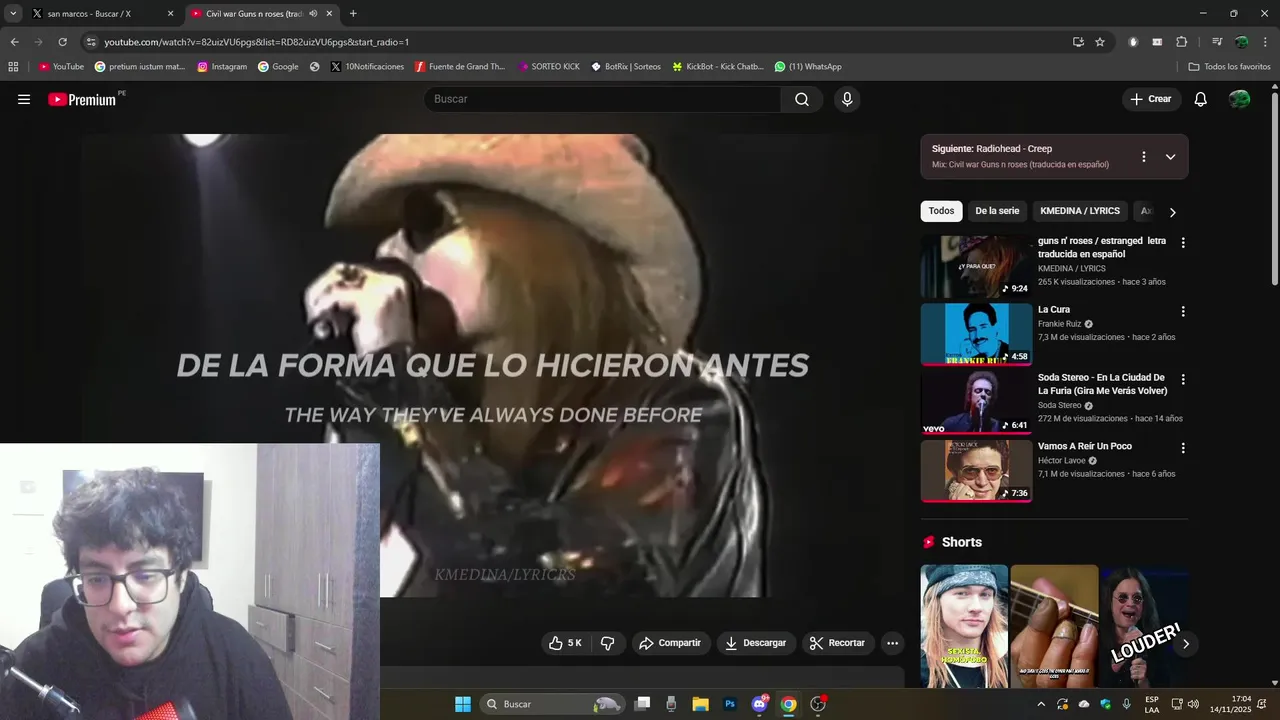Image resolution: width=1280 pixels, height=720 pixels.
Task: Open the Frankie Ruiz La Cura thumbnail
Action: click(x=976, y=334)
